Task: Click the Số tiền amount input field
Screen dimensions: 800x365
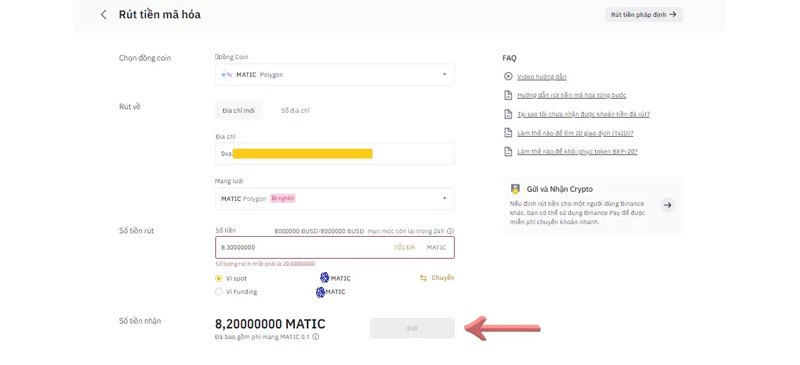Action: pyautogui.click(x=335, y=248)
